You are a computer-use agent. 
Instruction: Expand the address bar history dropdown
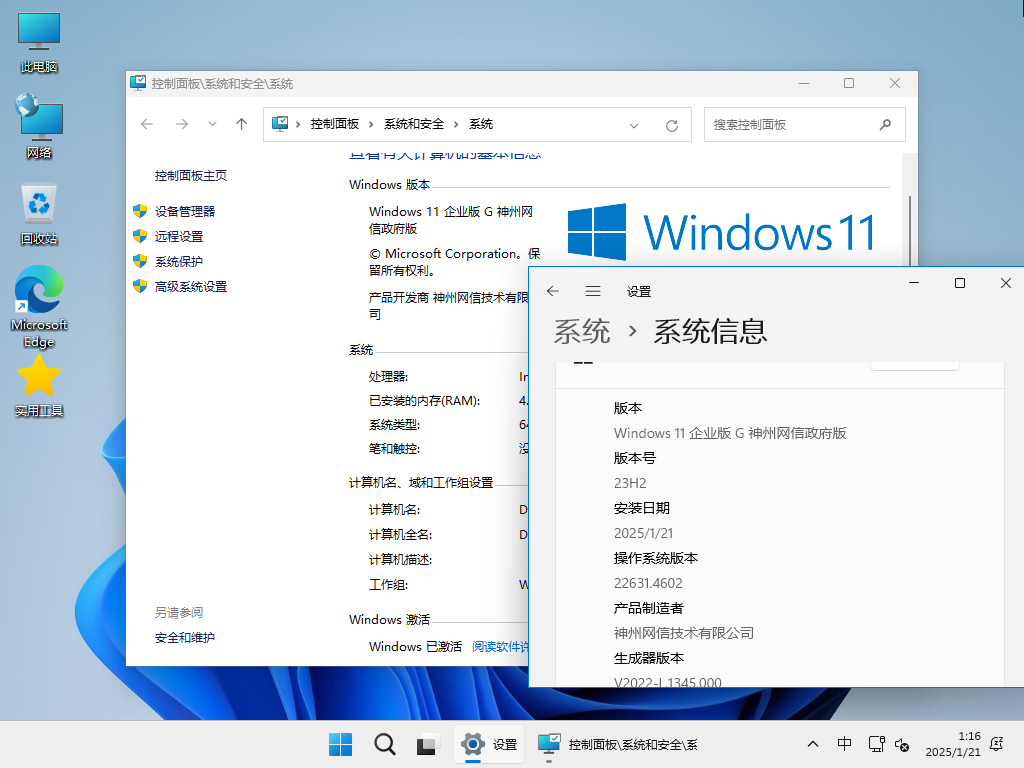(x=633, y=125)
